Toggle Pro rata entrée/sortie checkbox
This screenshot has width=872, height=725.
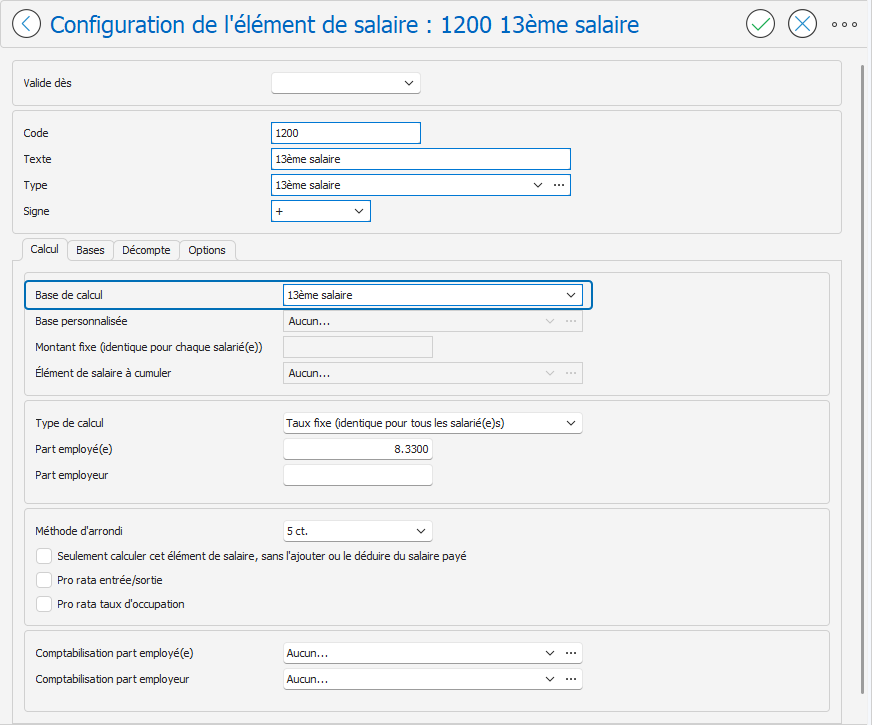click(x=44, y=580)
